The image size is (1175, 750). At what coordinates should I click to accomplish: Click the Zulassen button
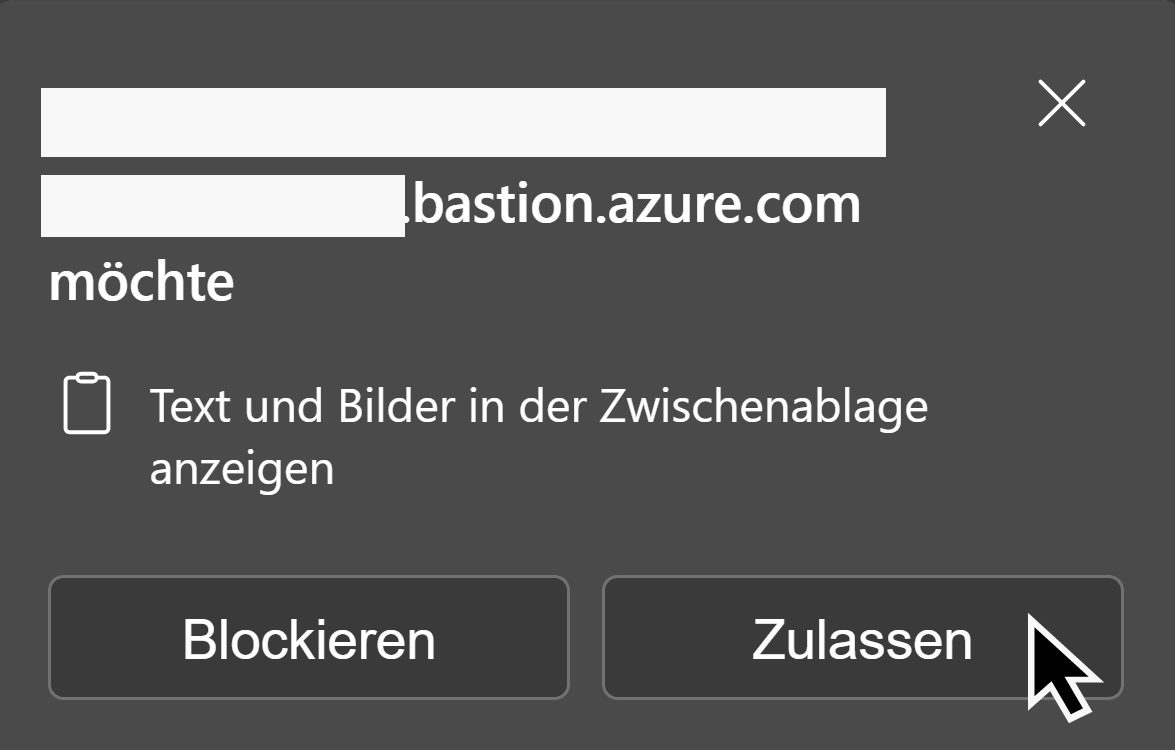coord(861,638)
